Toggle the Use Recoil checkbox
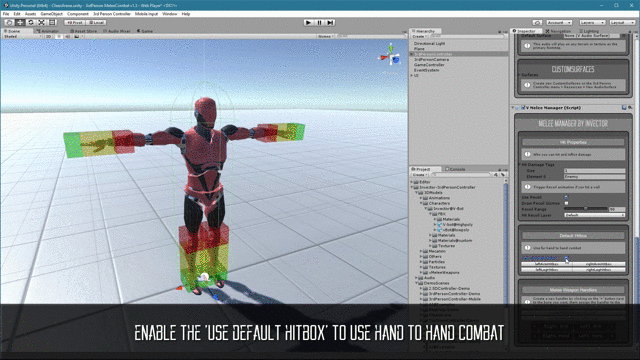640x360 pixels. [x=566, y=197]
